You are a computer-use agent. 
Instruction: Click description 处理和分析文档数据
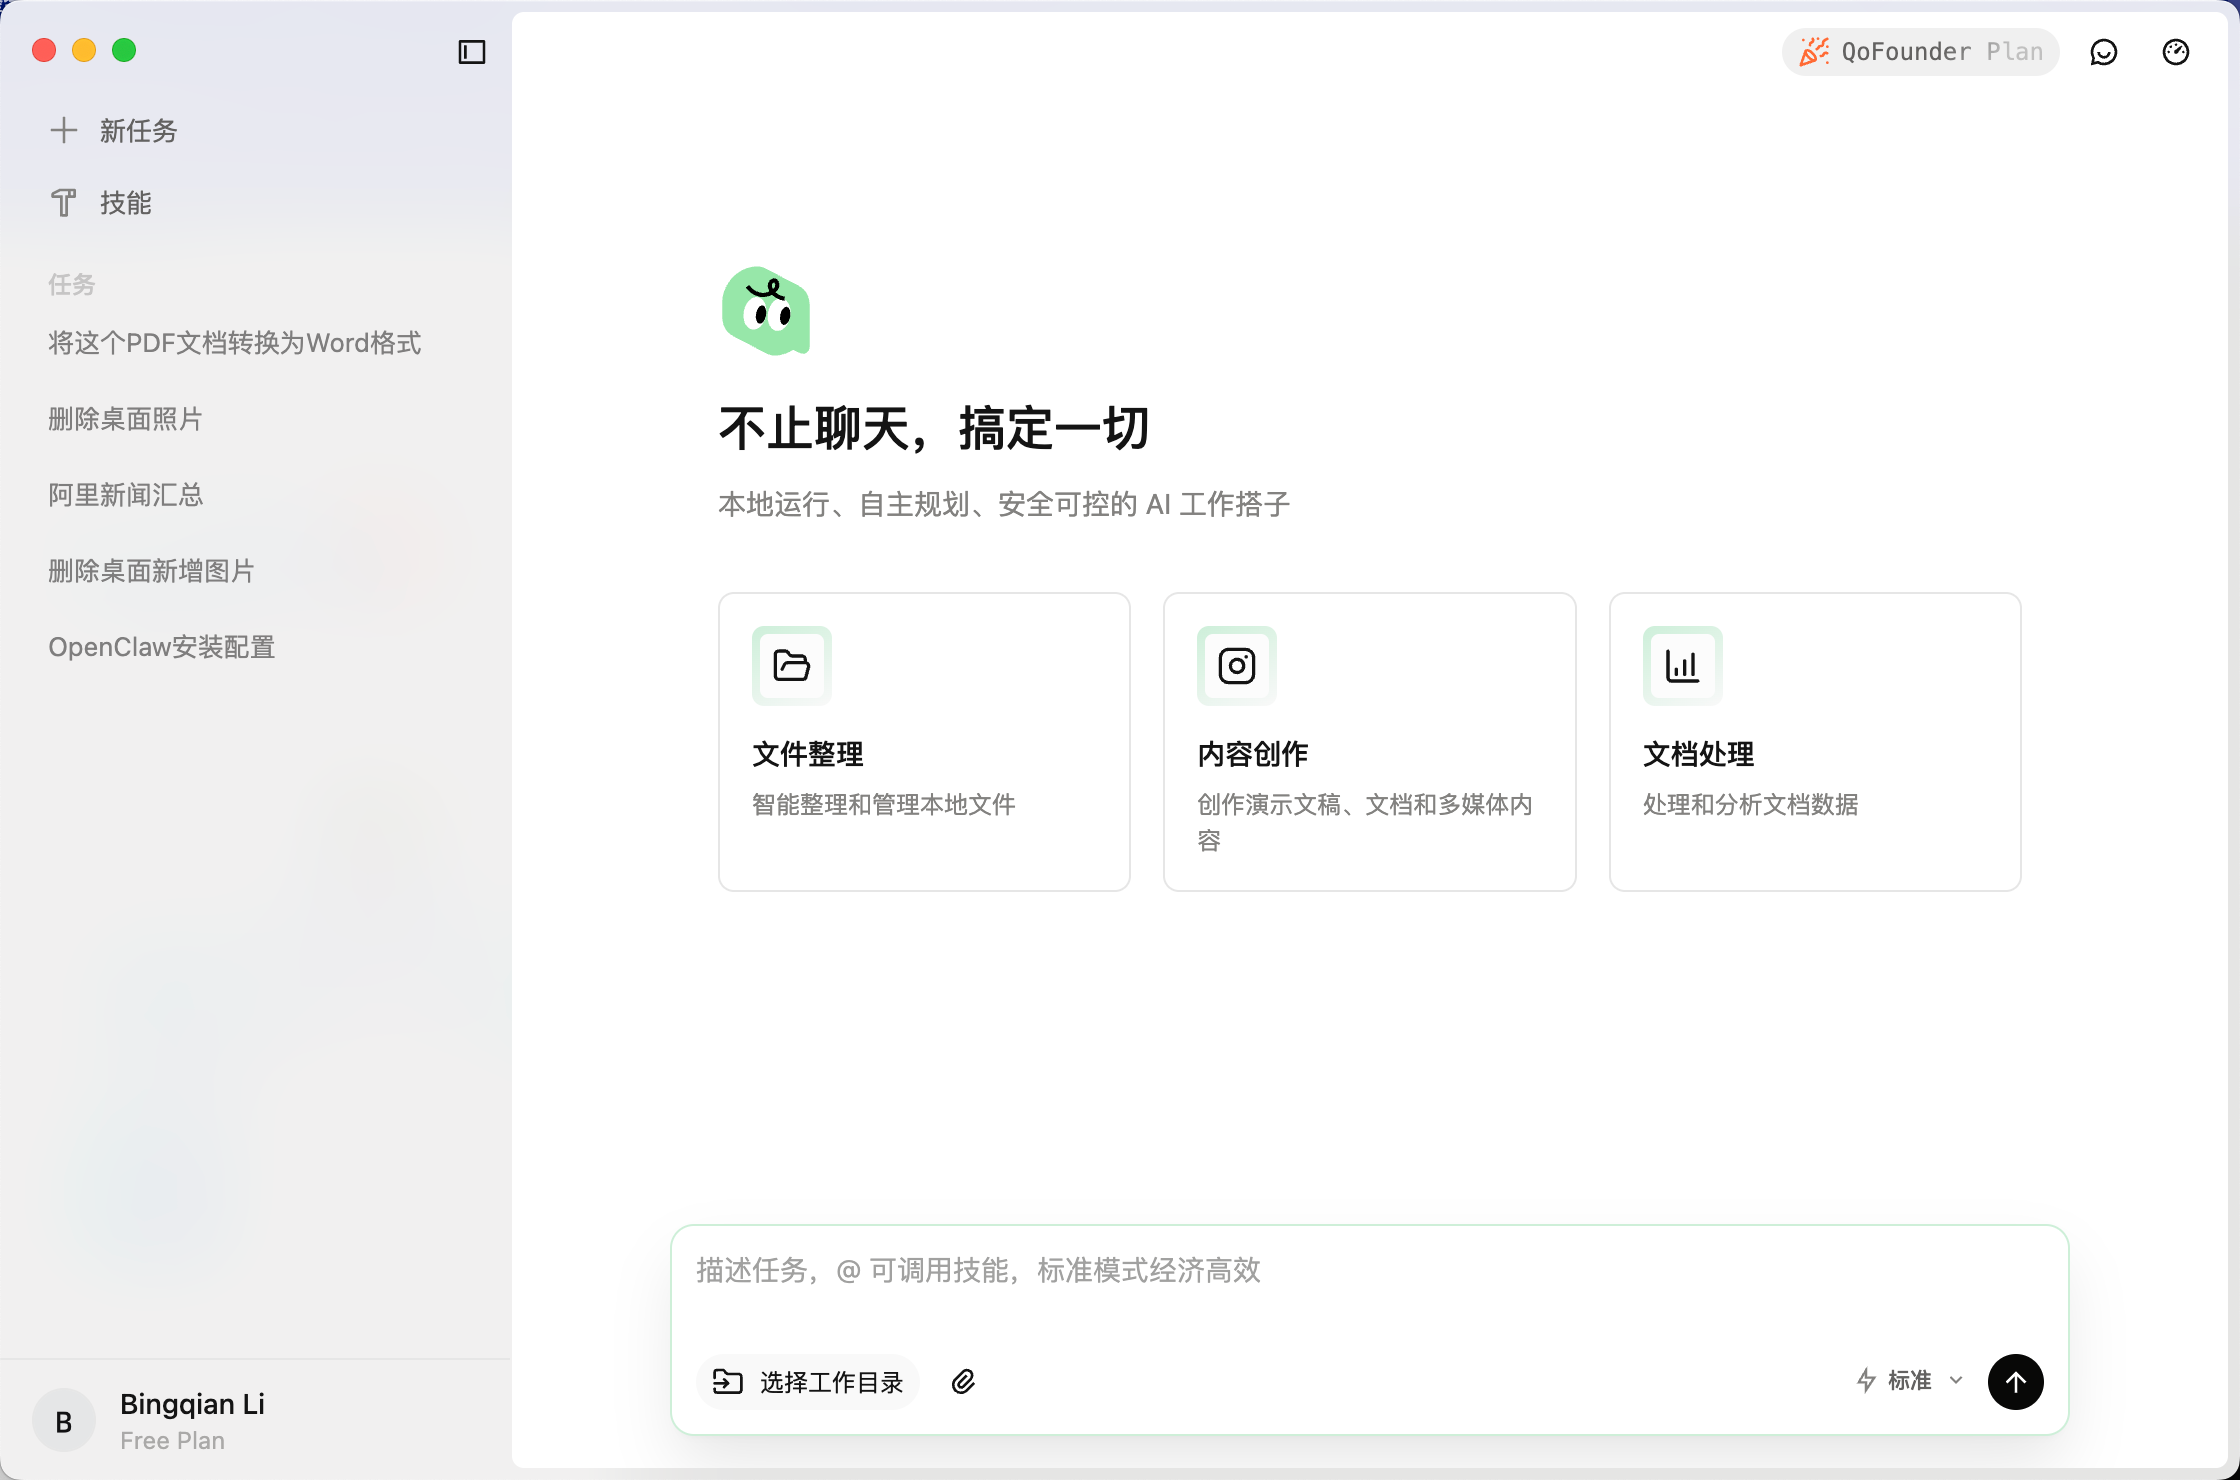point(1750,804)
